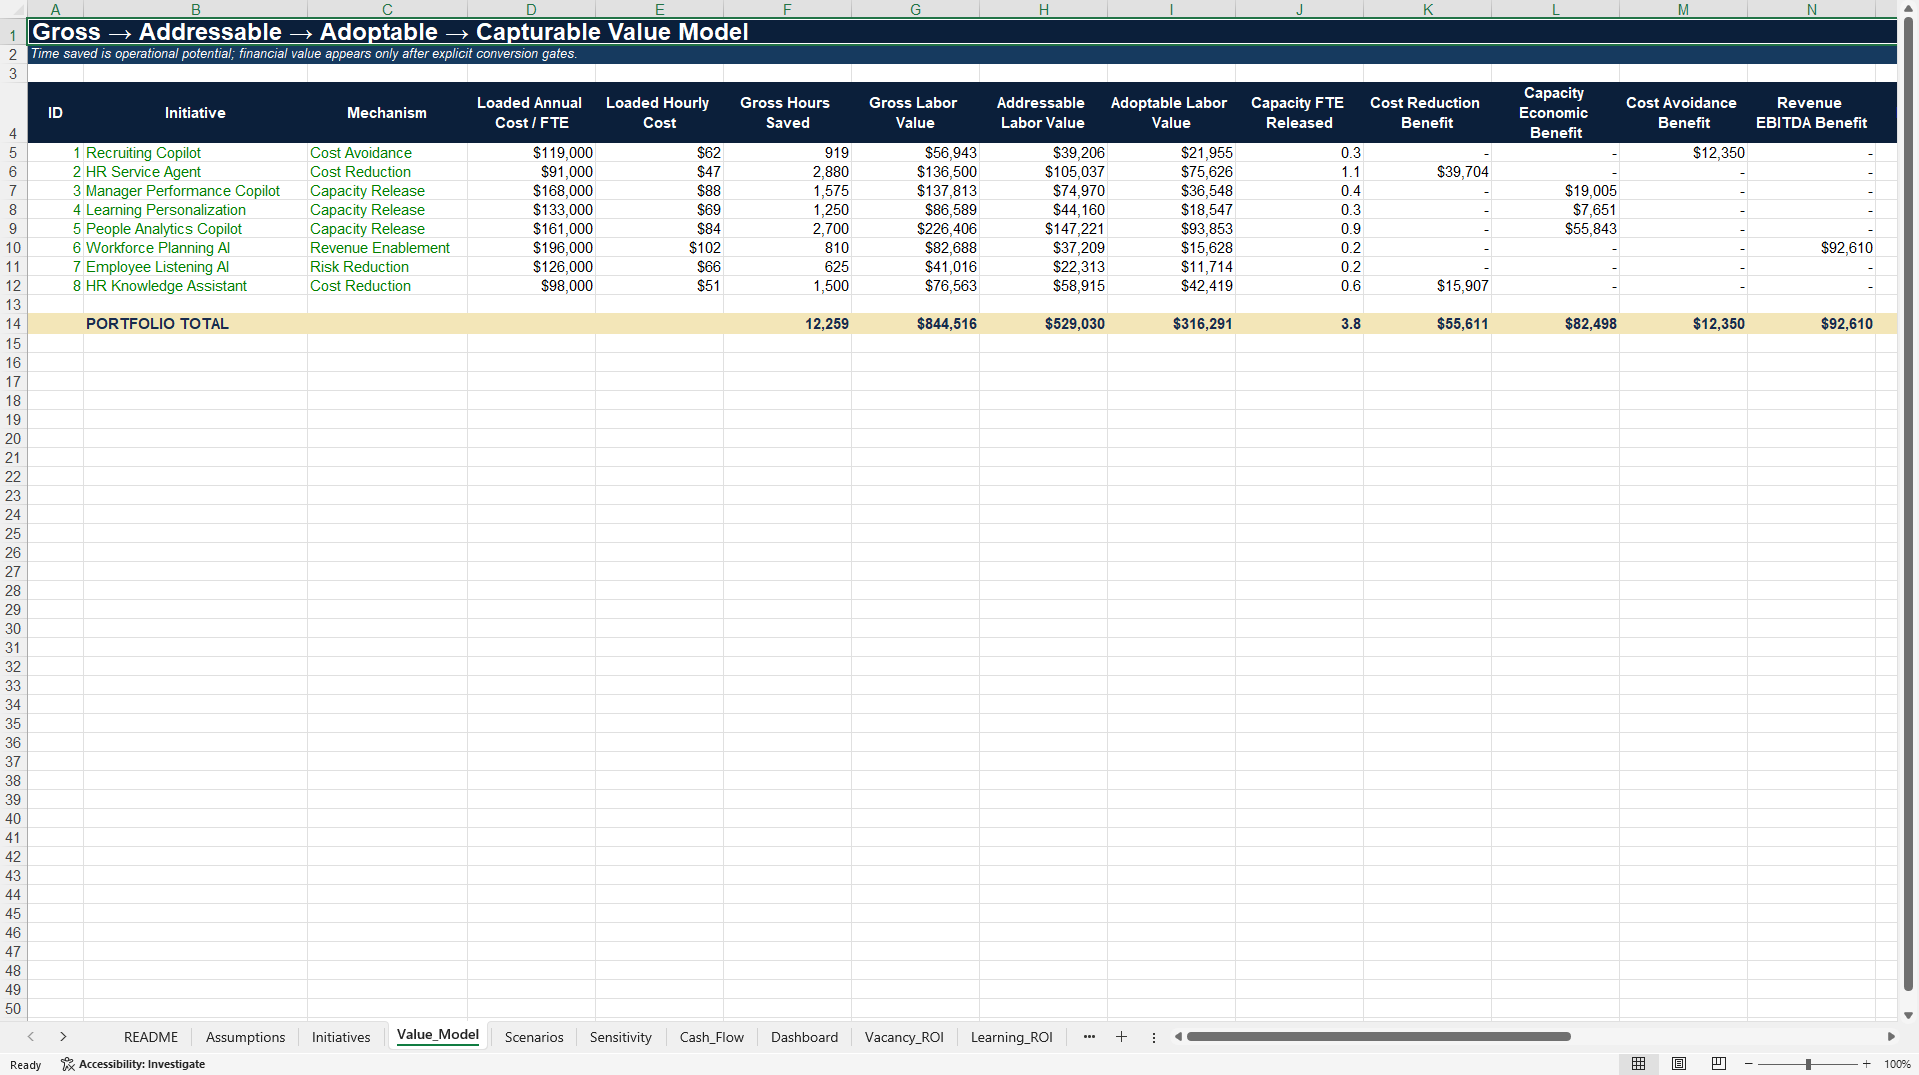Select the PORTFOLIO TOTAL label cell

(x=195, y=324)
